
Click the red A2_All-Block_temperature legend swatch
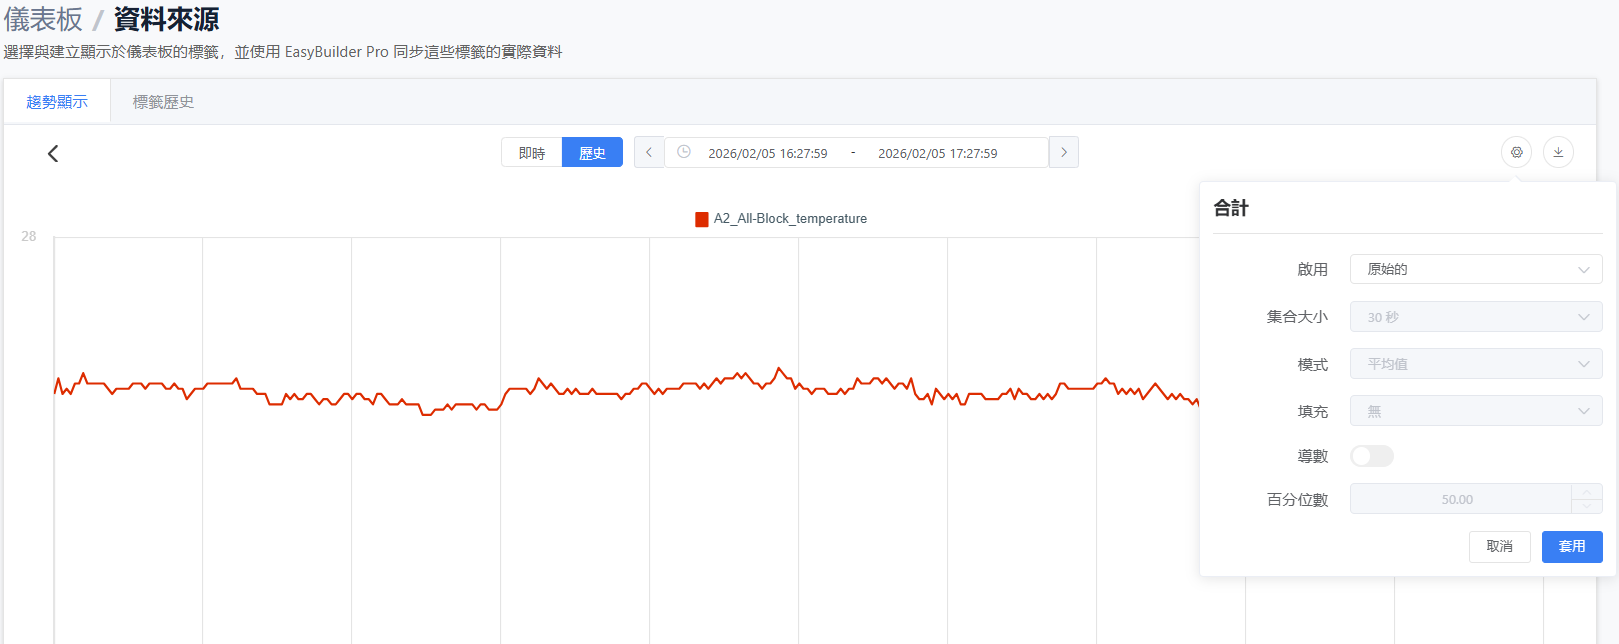[702, 219]
